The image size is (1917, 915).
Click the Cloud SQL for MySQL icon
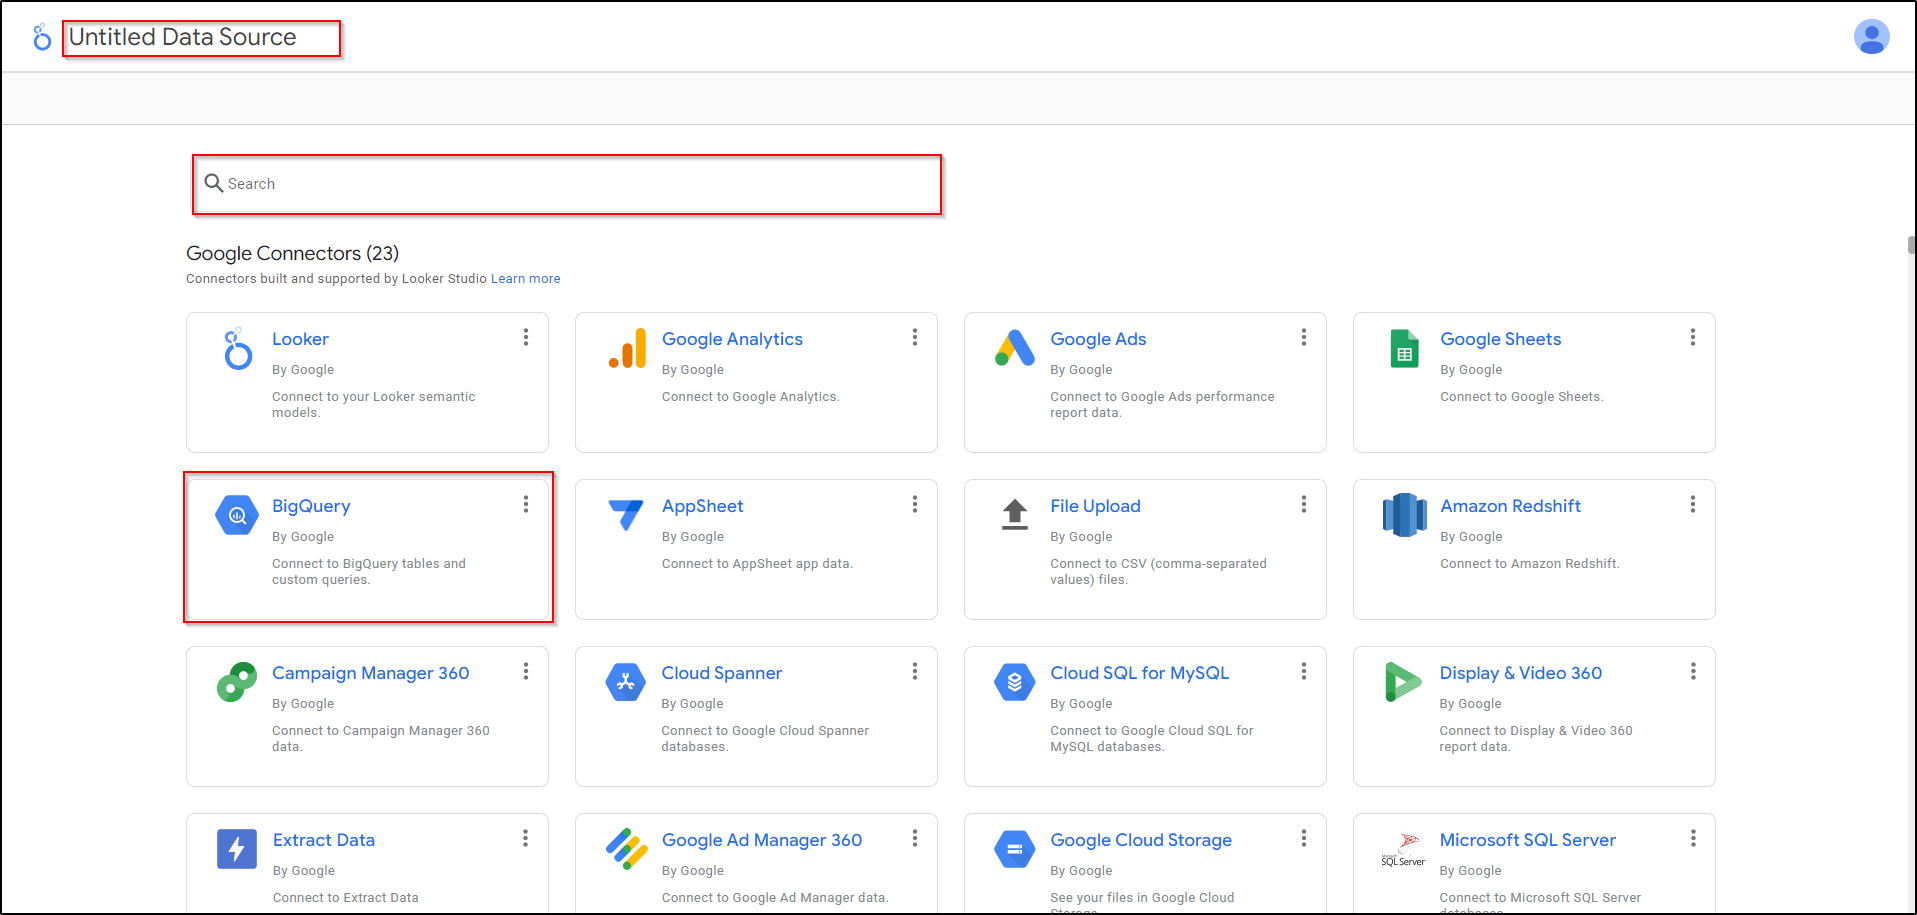point(1015,683)
